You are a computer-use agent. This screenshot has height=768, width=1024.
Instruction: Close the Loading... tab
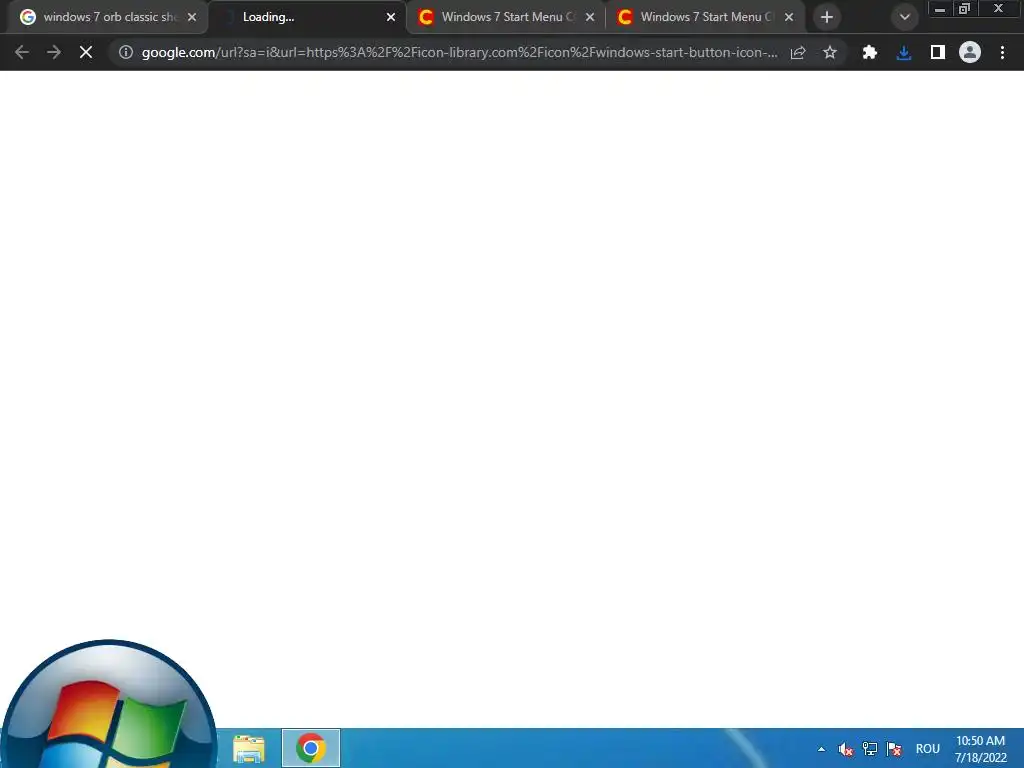coord(391,17)
